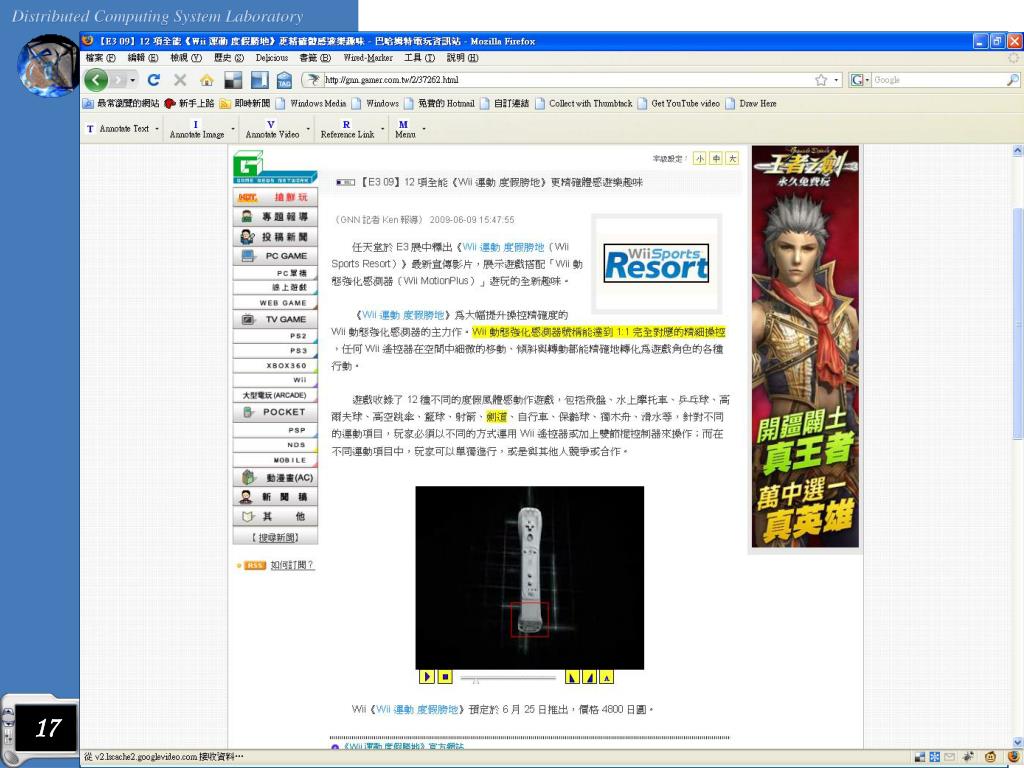The height and width of the screenshot is (768, 1024).
Task: Stop the video with the yellow stop button
Action: pos(445,677)
